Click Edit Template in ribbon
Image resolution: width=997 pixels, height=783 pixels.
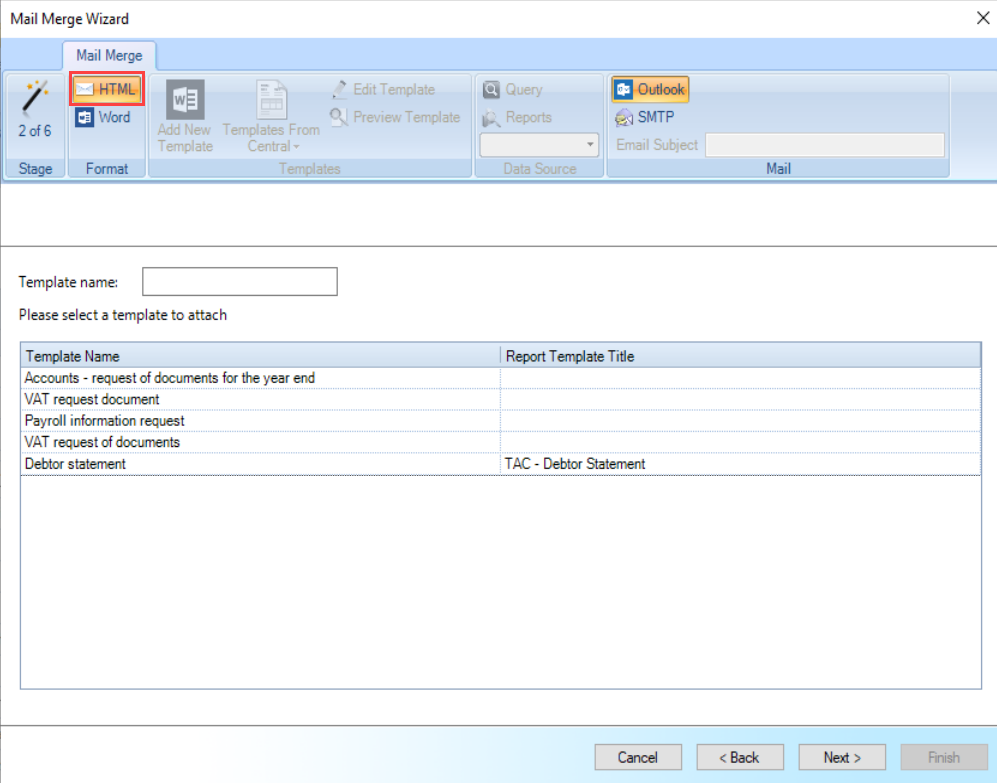[x=383, y=90]
